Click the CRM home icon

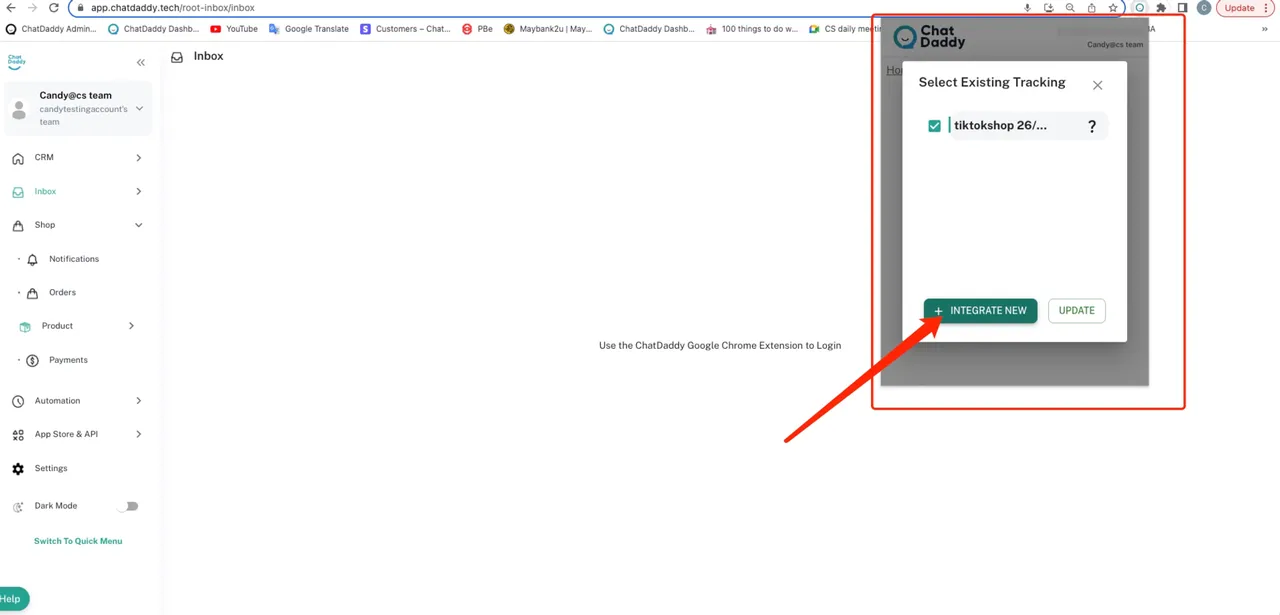point(18,158)
